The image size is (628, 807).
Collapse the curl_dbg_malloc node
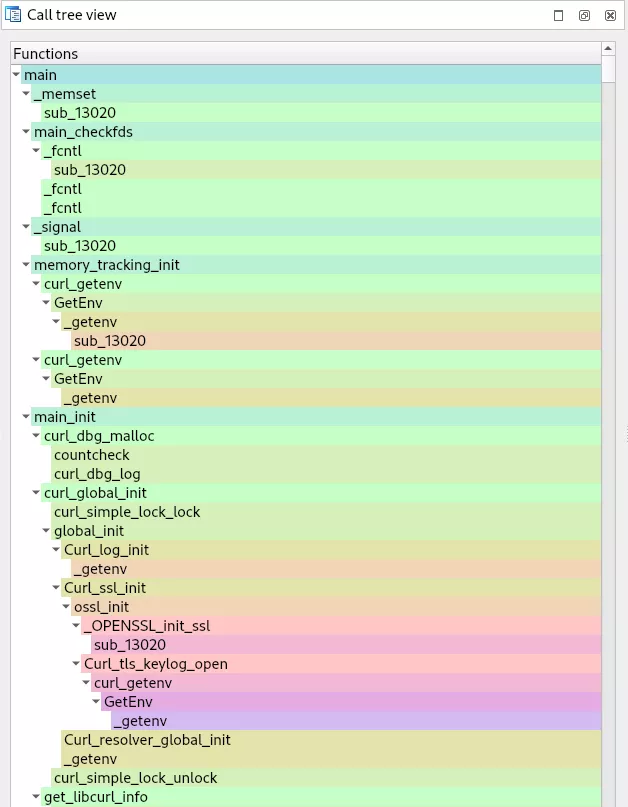[36, 435]
